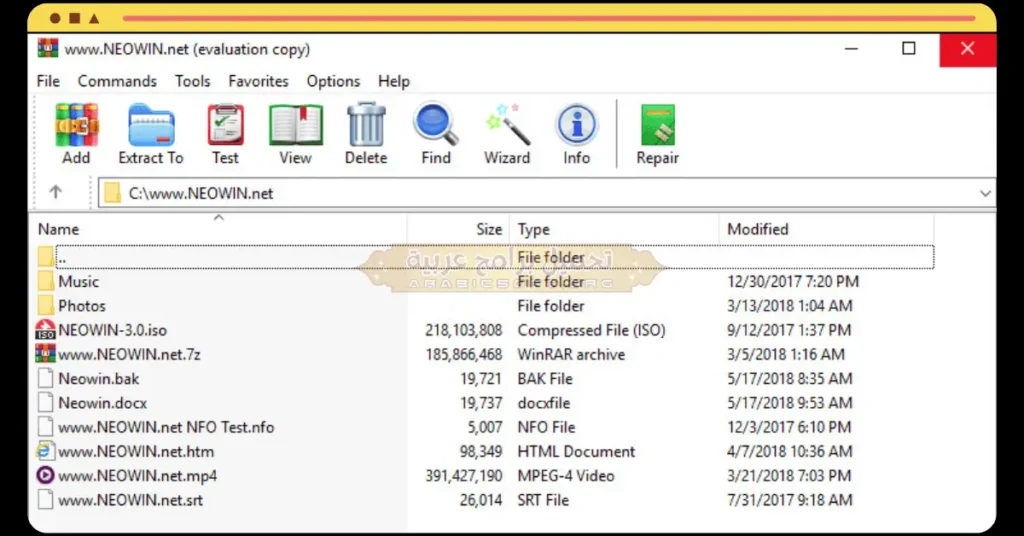Viewport: 1024px width, 536px height.
Task: Select the NEOWIN-3.0.iso file name
Action: pyautogui.click(x=112, y=330)
